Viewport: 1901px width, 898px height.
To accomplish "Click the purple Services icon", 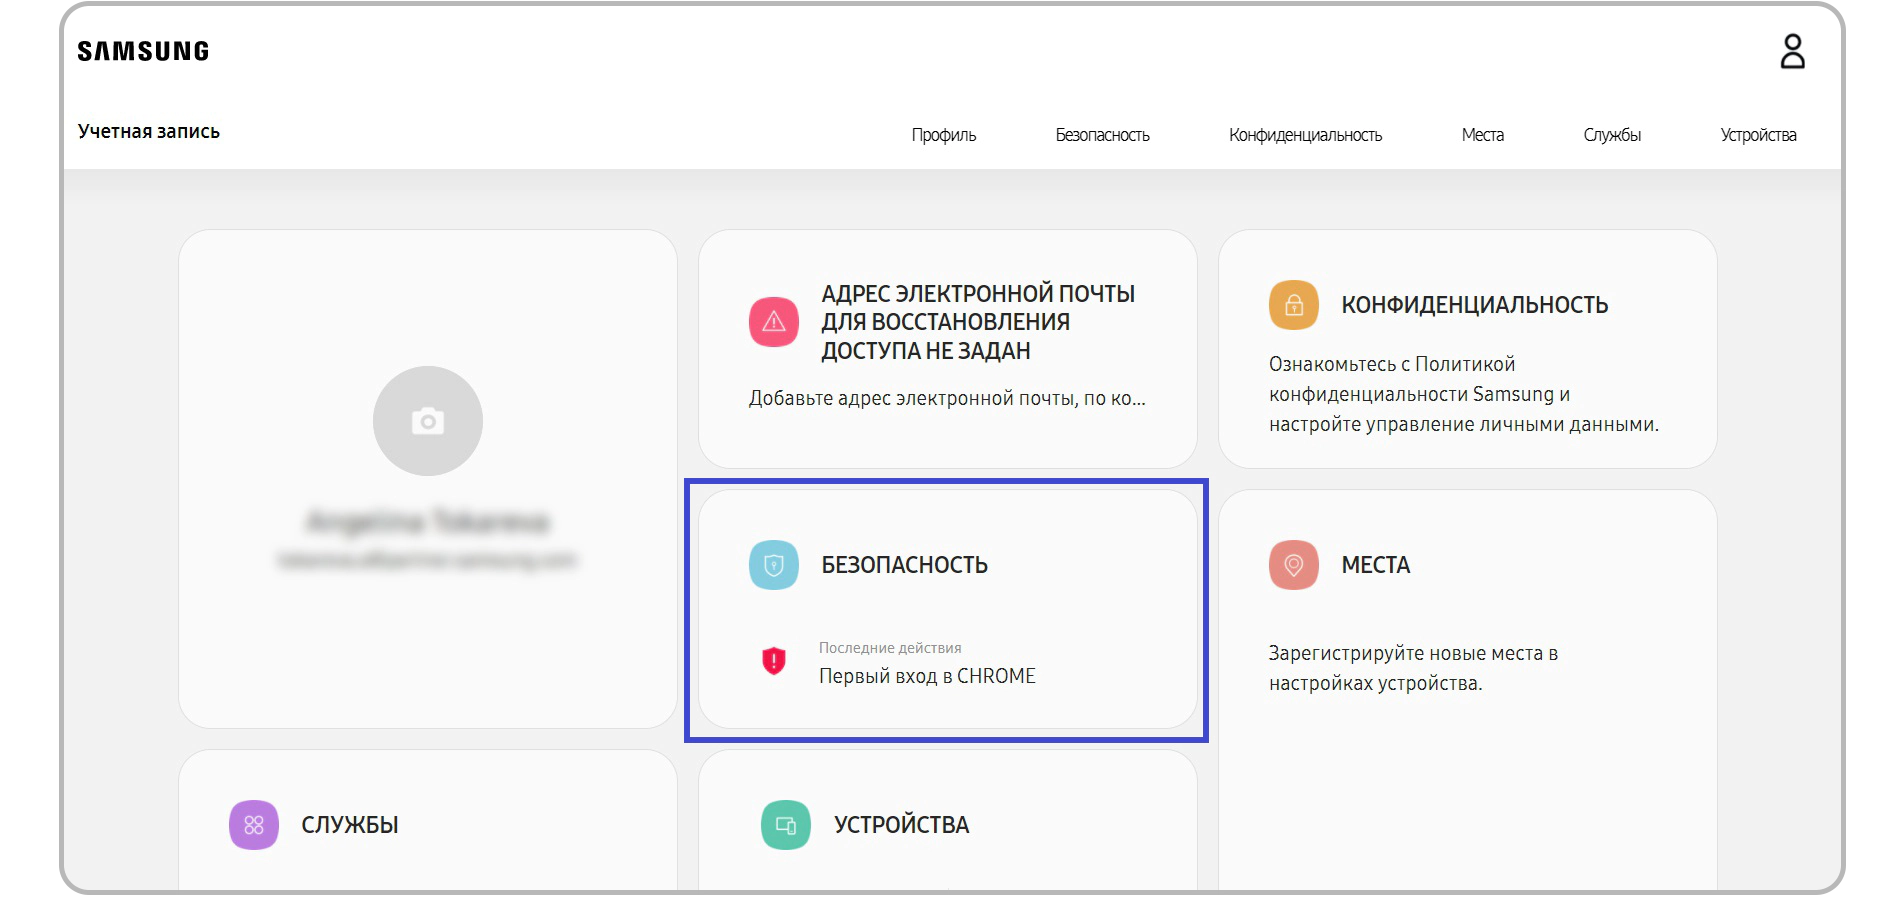I will tap(254, 825).
